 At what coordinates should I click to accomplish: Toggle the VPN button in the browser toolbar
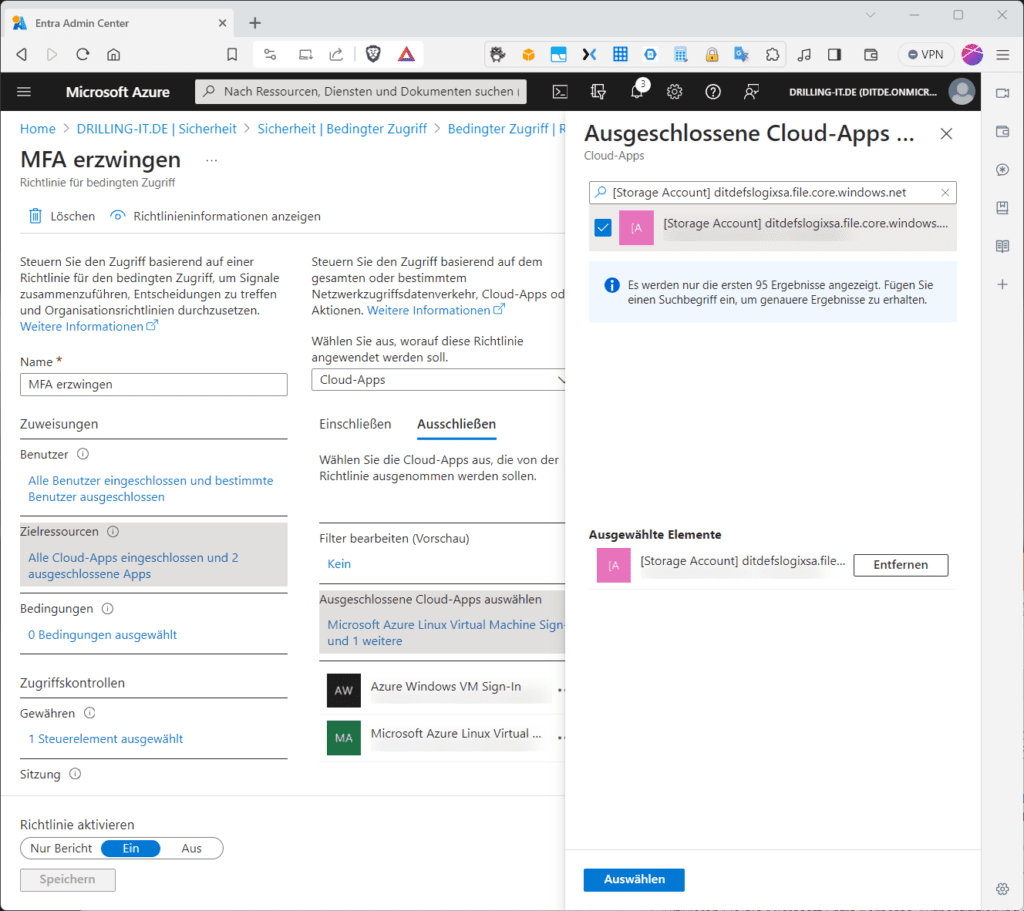[x=926, y=55]
